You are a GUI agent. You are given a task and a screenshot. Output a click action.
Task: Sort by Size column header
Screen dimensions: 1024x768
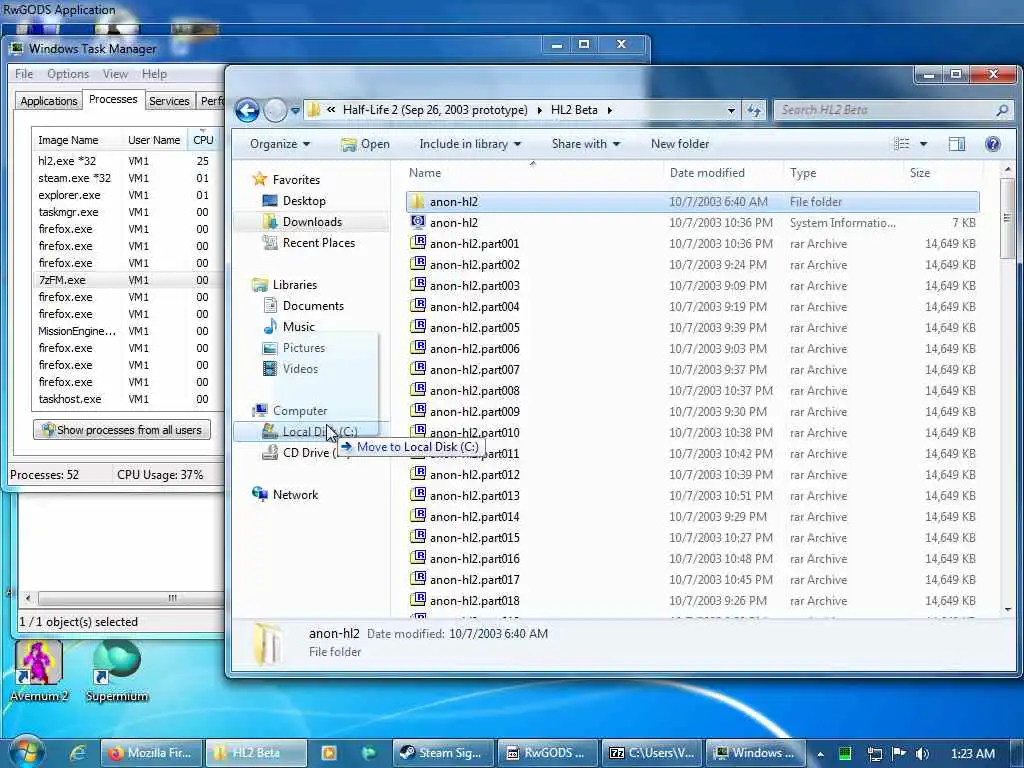point(920,172)
